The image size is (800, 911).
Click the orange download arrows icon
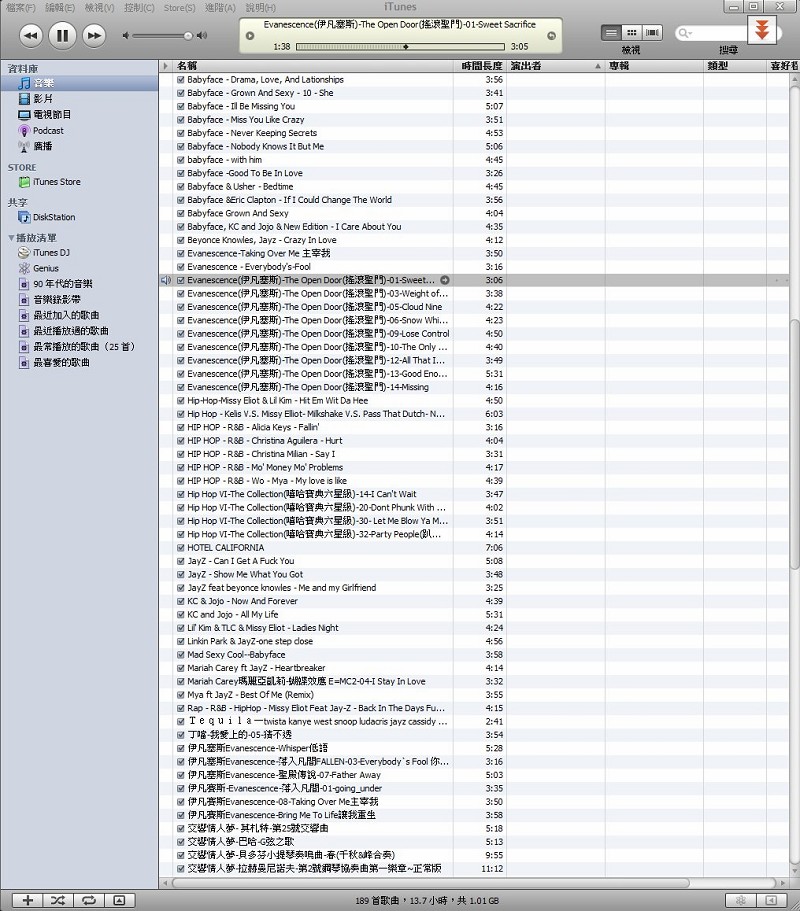[762, 30]
